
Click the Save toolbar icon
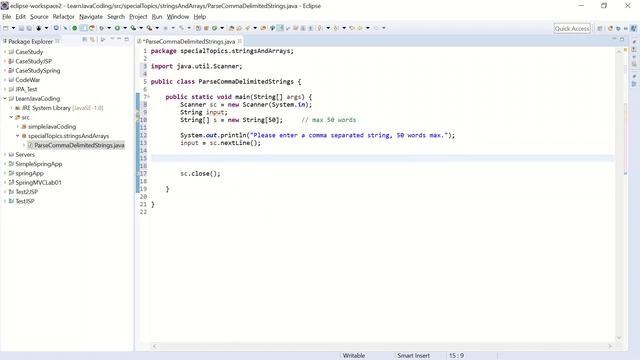click(21, 28)
